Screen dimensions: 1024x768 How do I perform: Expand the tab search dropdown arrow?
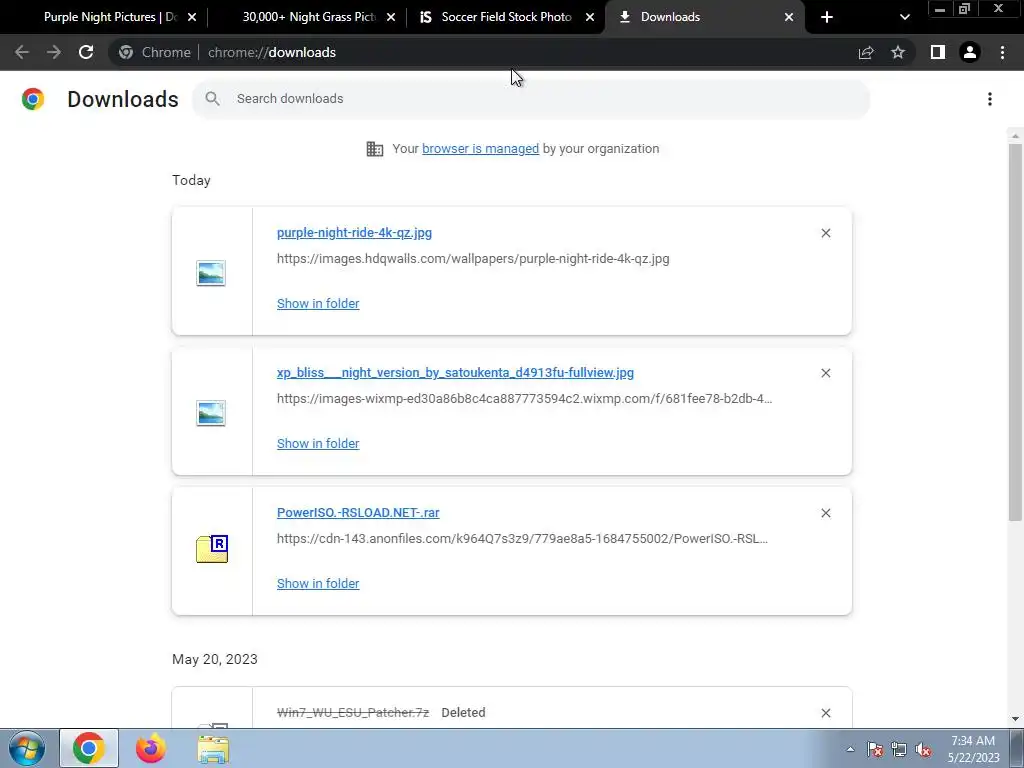tap(904, 17)
